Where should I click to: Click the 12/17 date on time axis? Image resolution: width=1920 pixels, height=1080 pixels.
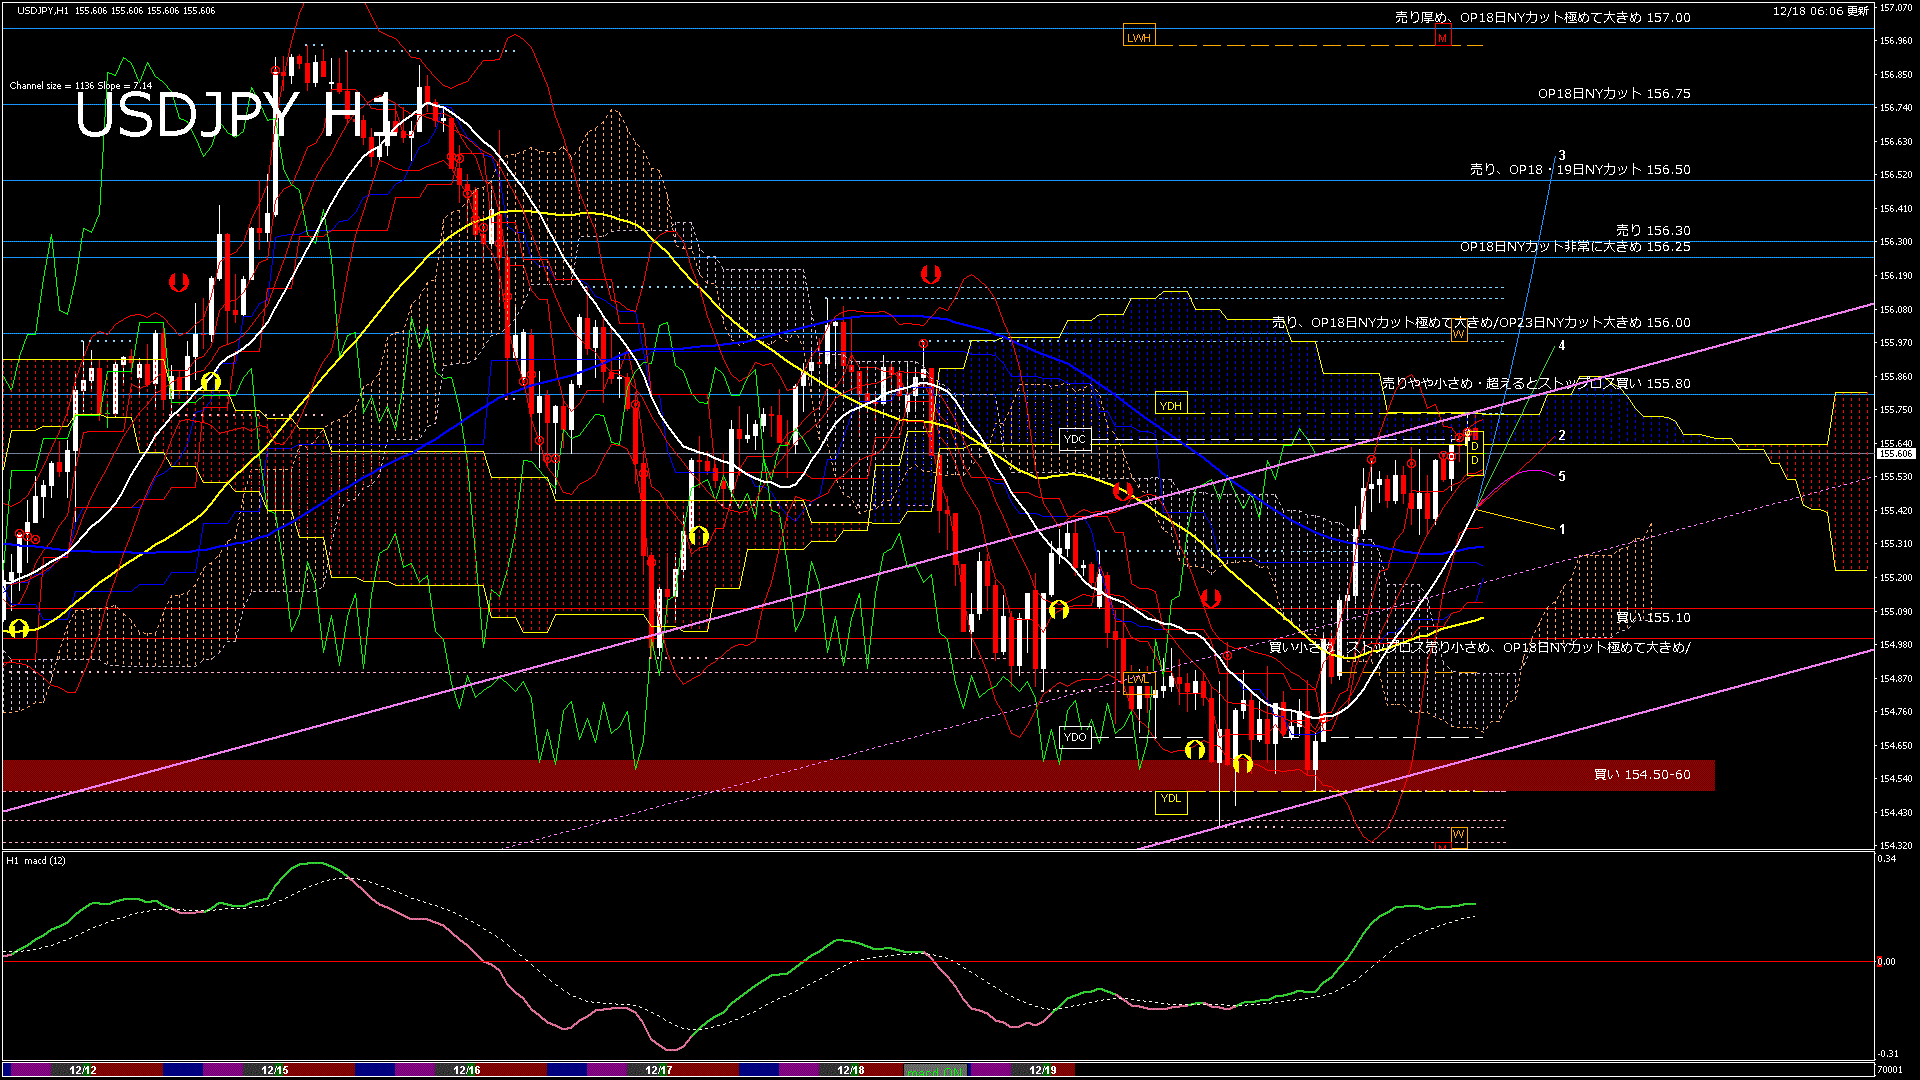click(659, 1070)
